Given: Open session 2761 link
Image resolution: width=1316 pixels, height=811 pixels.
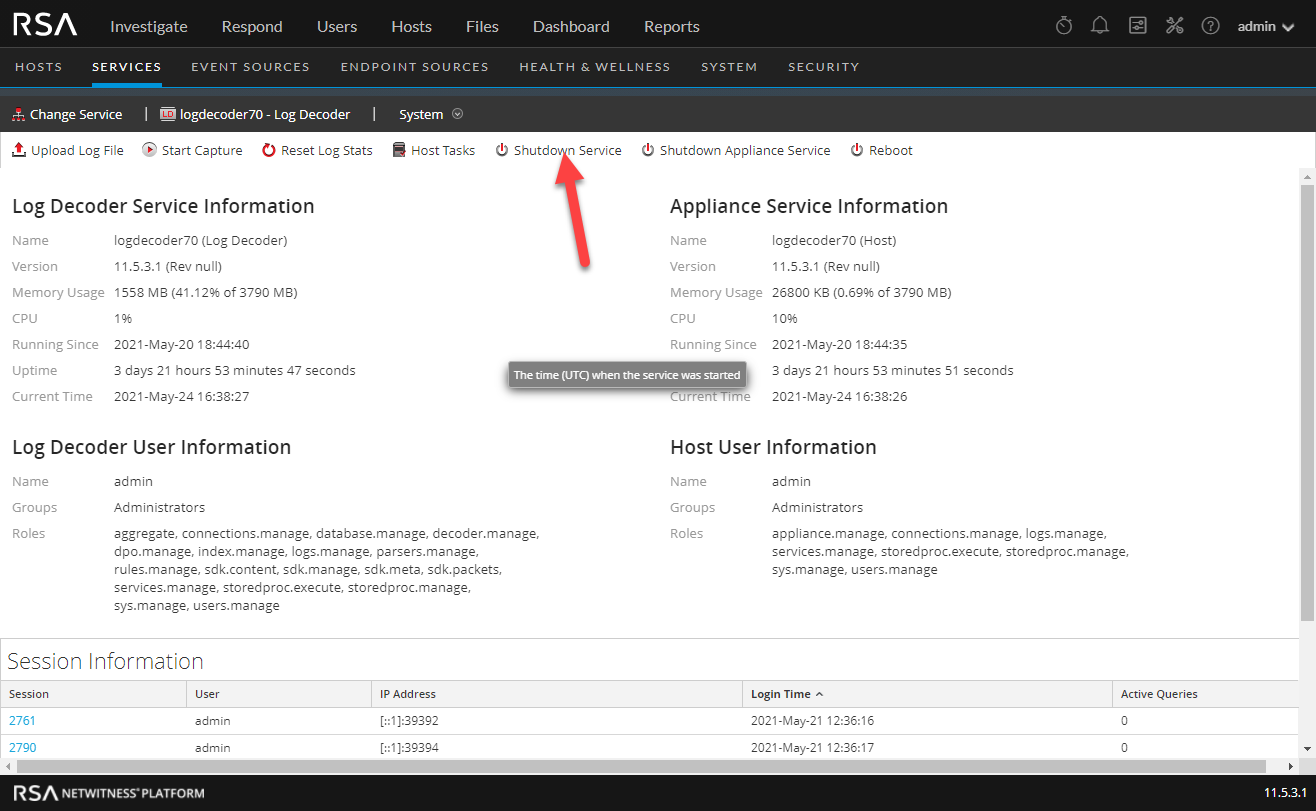Looking at the screenshot, I should pos(22,720).
